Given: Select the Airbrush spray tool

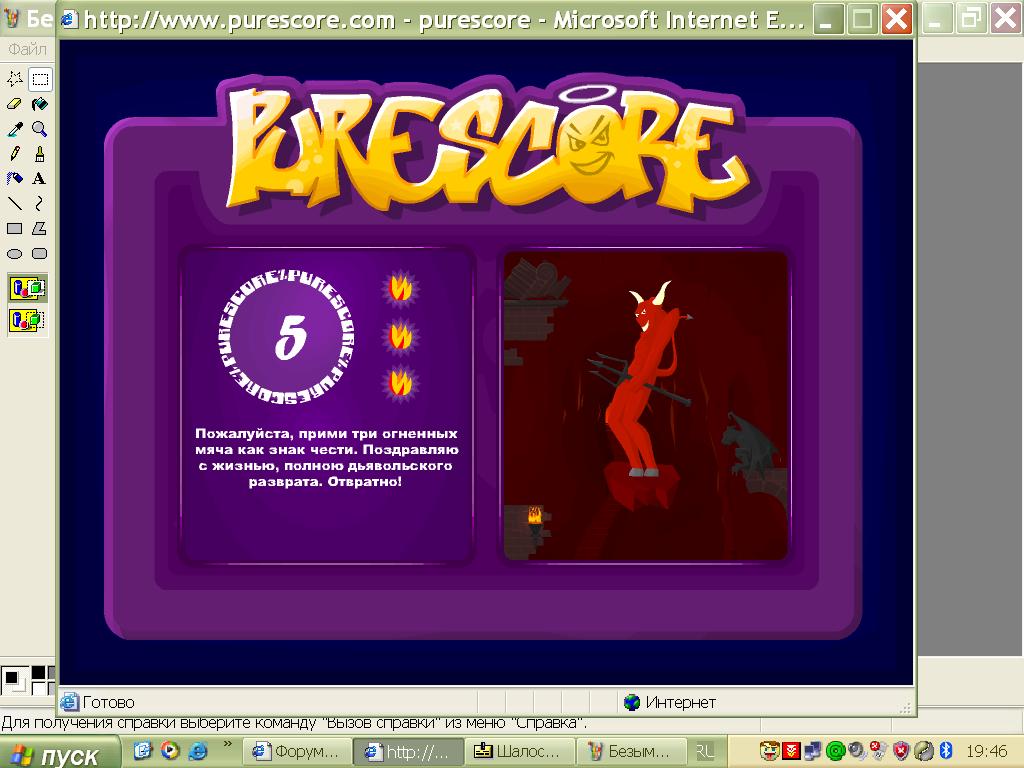Looking at the screenshot, I should tap(15, 179).
